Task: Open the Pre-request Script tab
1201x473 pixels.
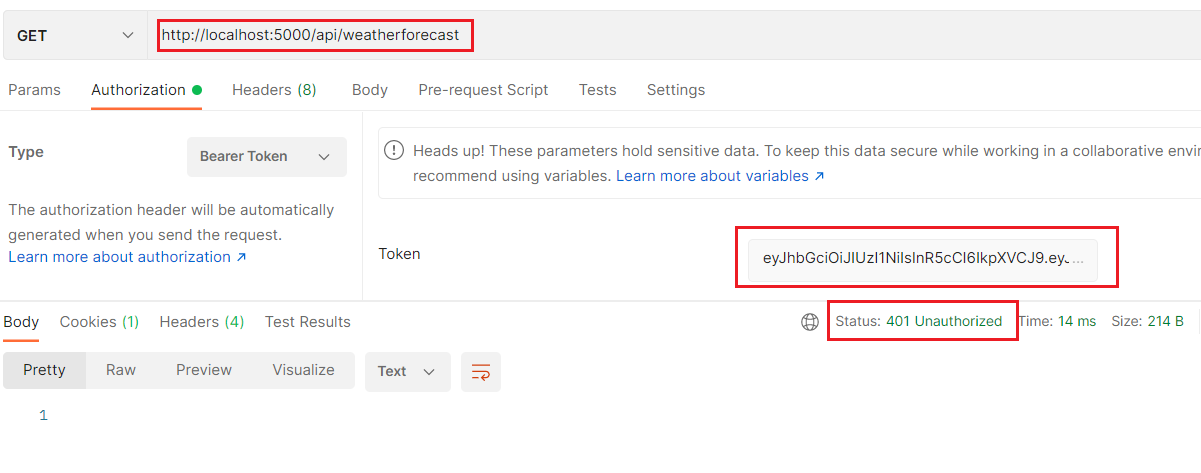Action: [483, 90]
